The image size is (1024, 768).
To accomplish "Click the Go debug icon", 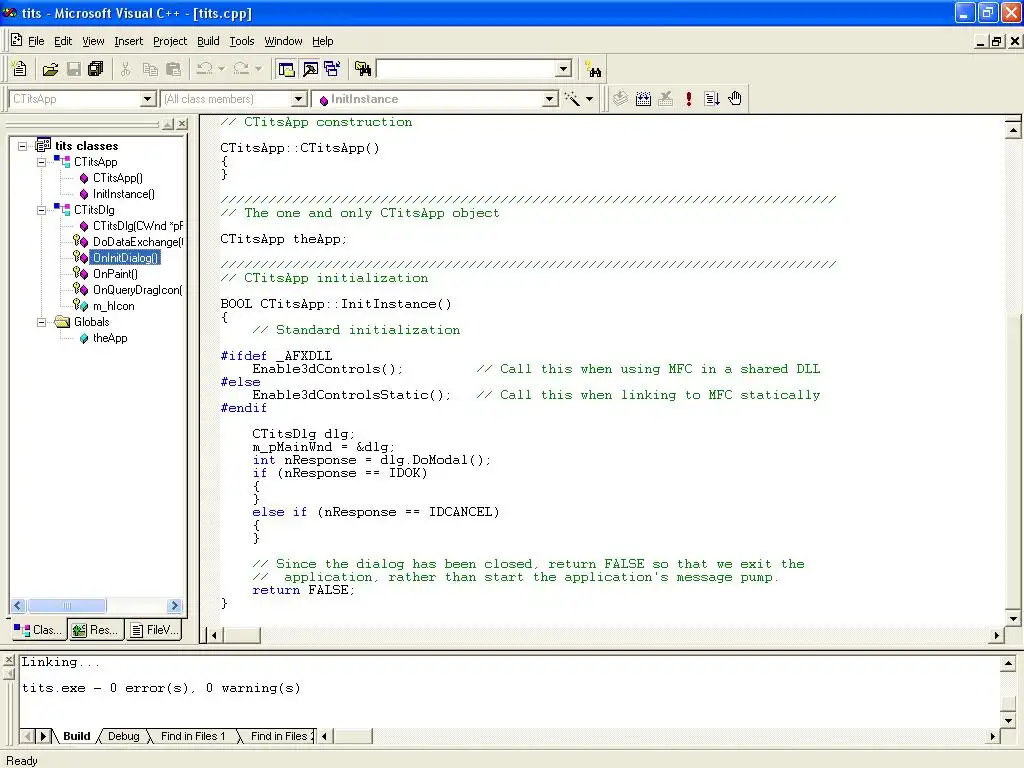I will pos(711,99).
